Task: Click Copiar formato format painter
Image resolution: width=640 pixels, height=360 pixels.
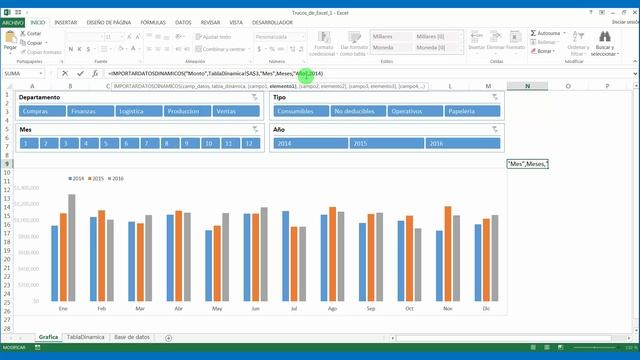Action: (41, 52)
